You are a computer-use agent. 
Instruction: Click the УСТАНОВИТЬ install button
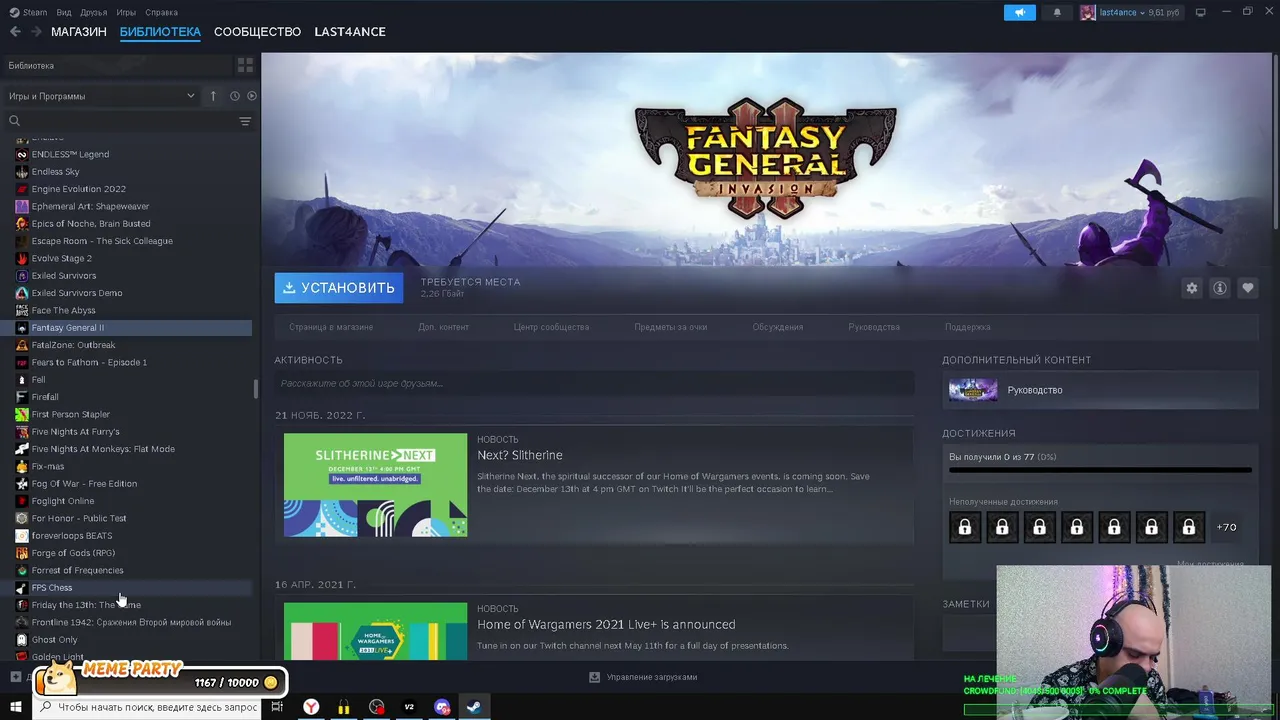click(x=339, y=288)
